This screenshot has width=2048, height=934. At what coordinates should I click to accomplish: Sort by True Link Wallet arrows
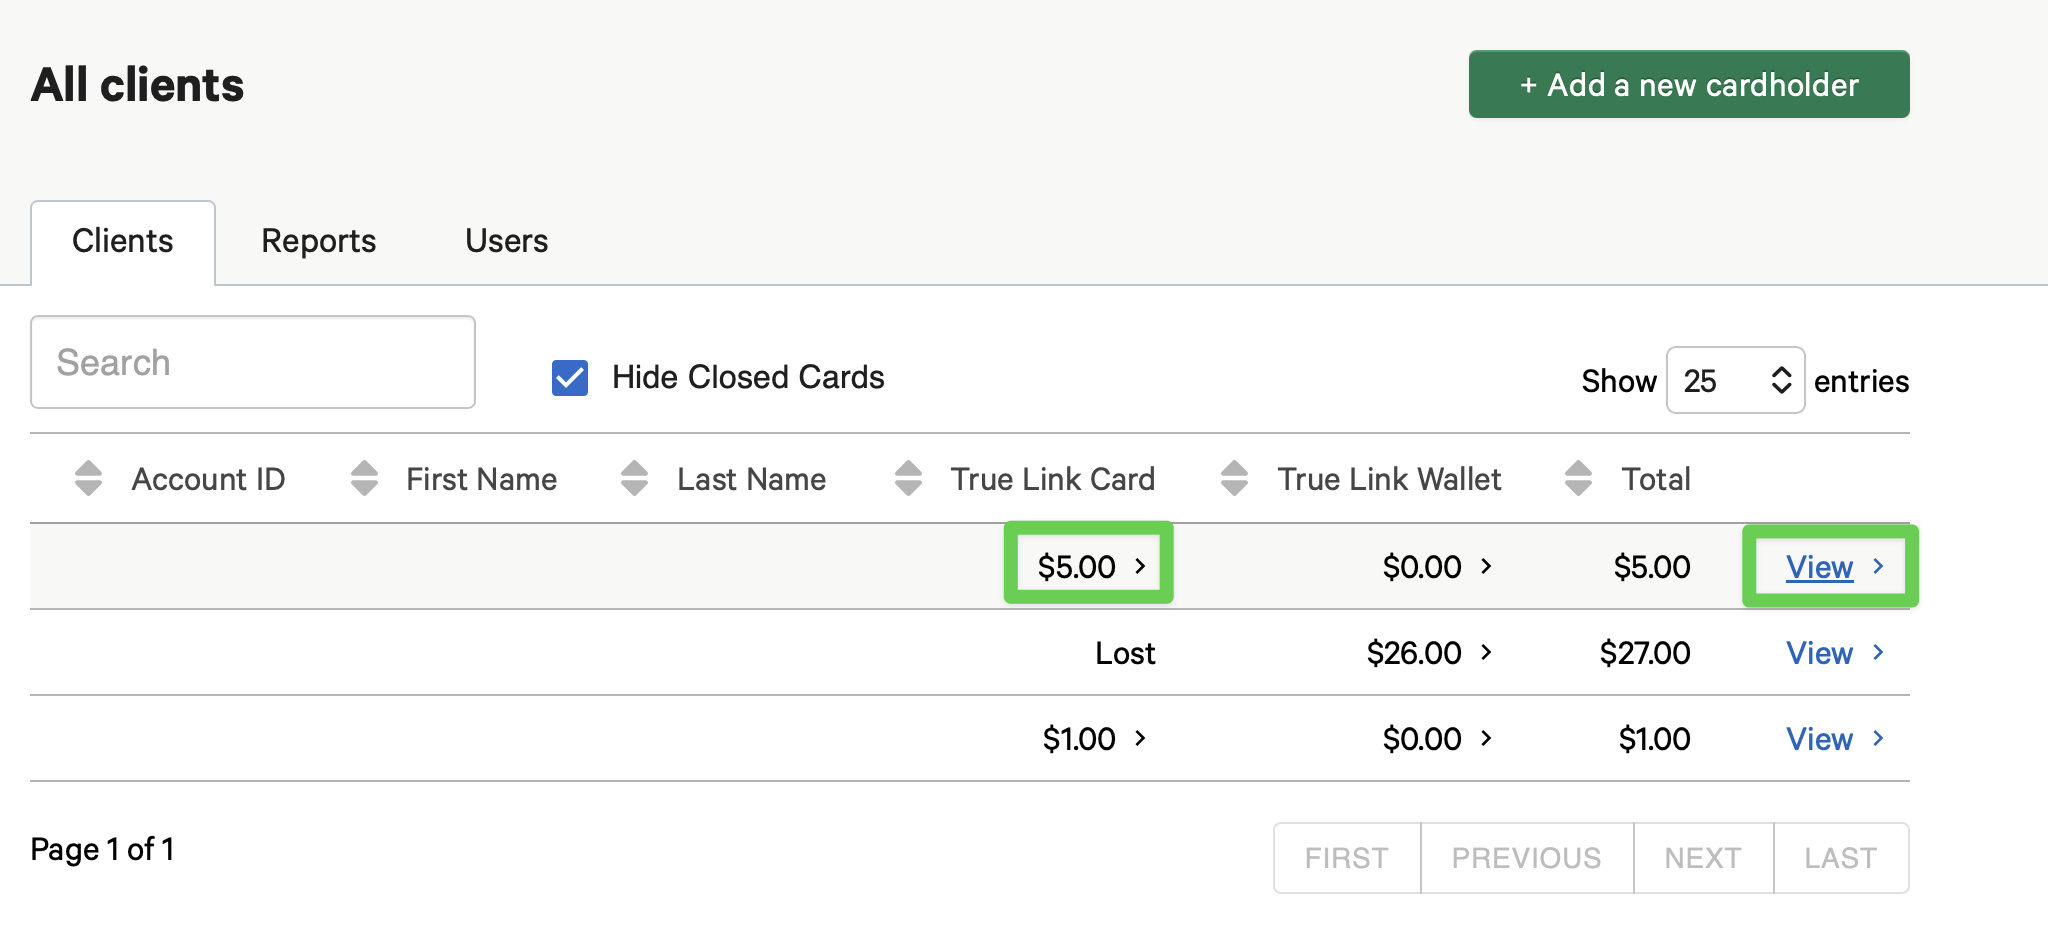click(1235, 479)
